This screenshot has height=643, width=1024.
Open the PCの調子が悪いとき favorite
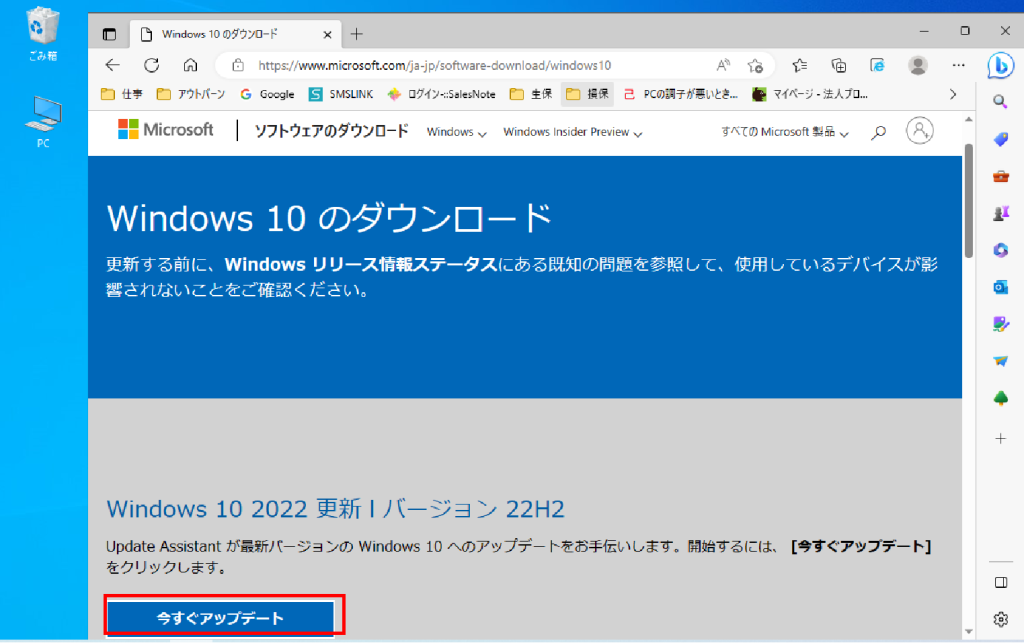pos(680,94)
